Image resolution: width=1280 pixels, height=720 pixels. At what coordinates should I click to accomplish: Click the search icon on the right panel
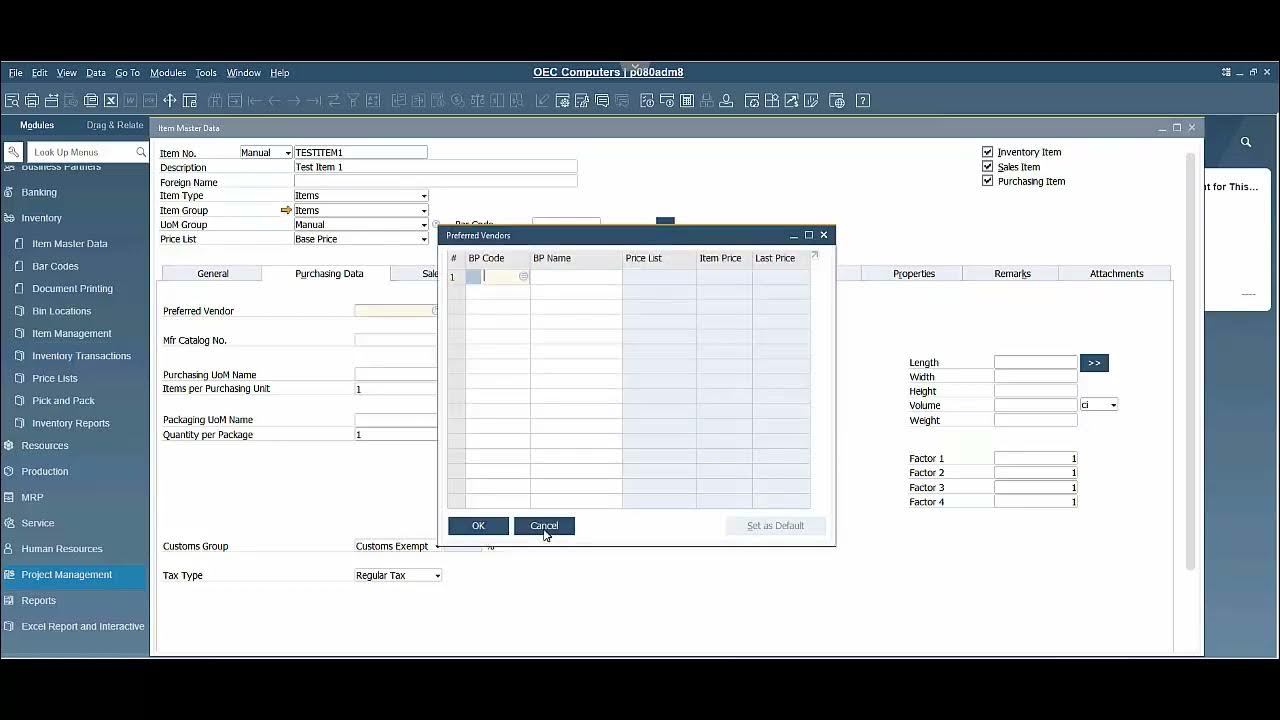tap(1246, 142)
